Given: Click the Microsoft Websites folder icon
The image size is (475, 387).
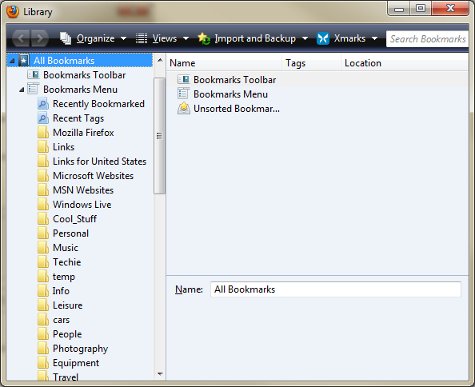Looking at the screenshot, I should click(x=43, y=176).
